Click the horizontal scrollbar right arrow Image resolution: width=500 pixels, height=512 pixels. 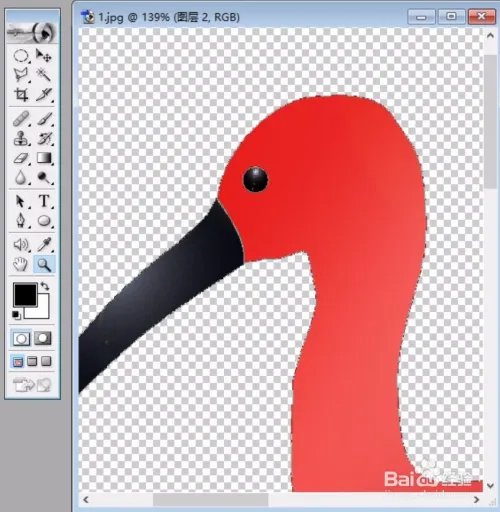pos(477,499)
